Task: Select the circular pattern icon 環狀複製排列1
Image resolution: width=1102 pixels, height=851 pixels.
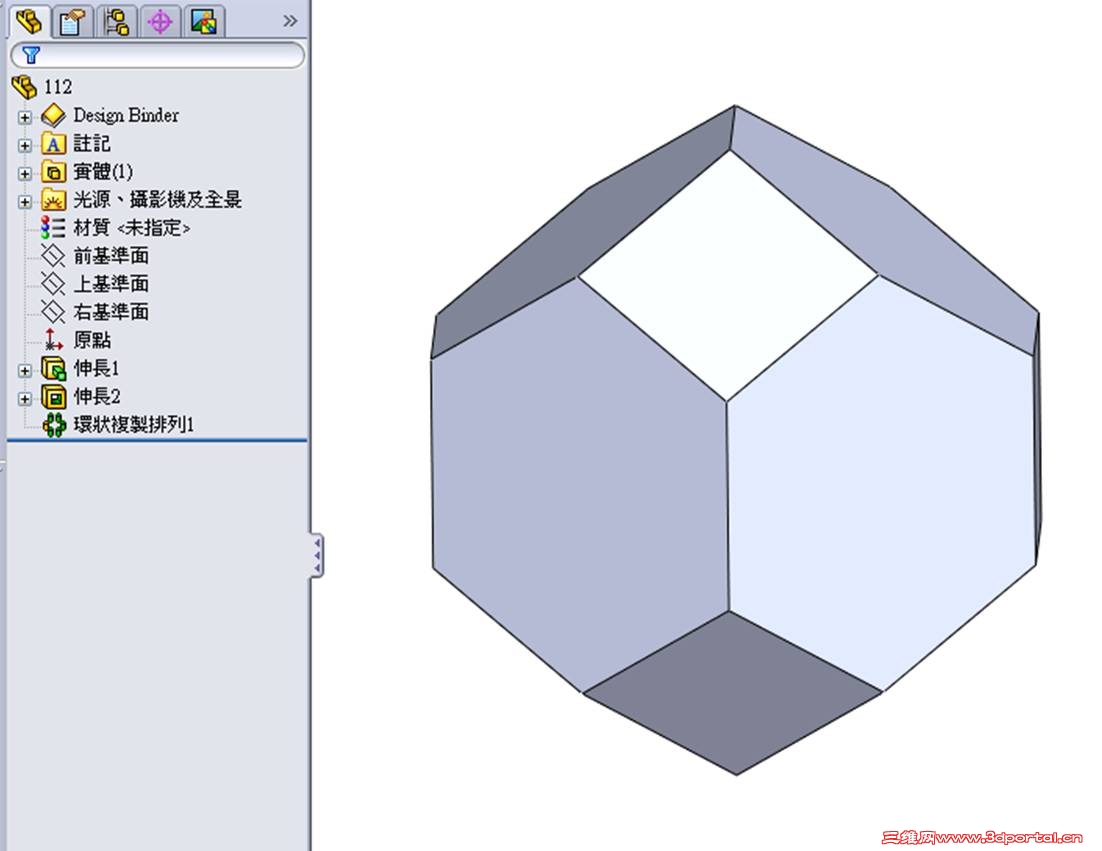Action: click(54, 424)
